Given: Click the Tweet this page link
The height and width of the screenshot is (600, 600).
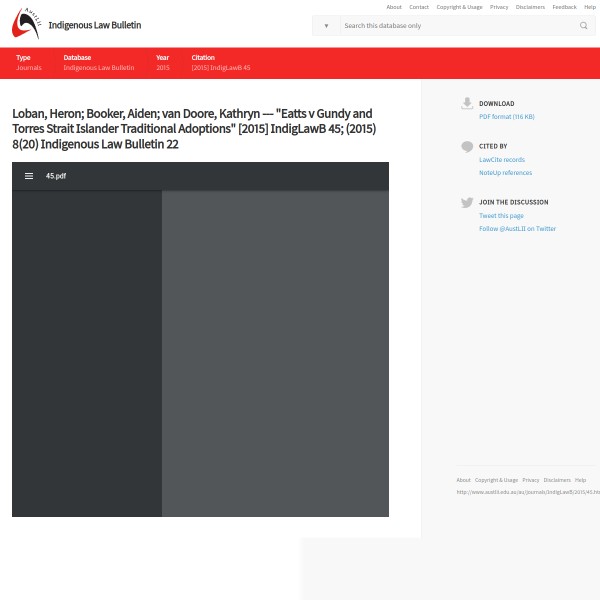Looking at the screenshot, I should pyautogui.click(x=501, y=216).
